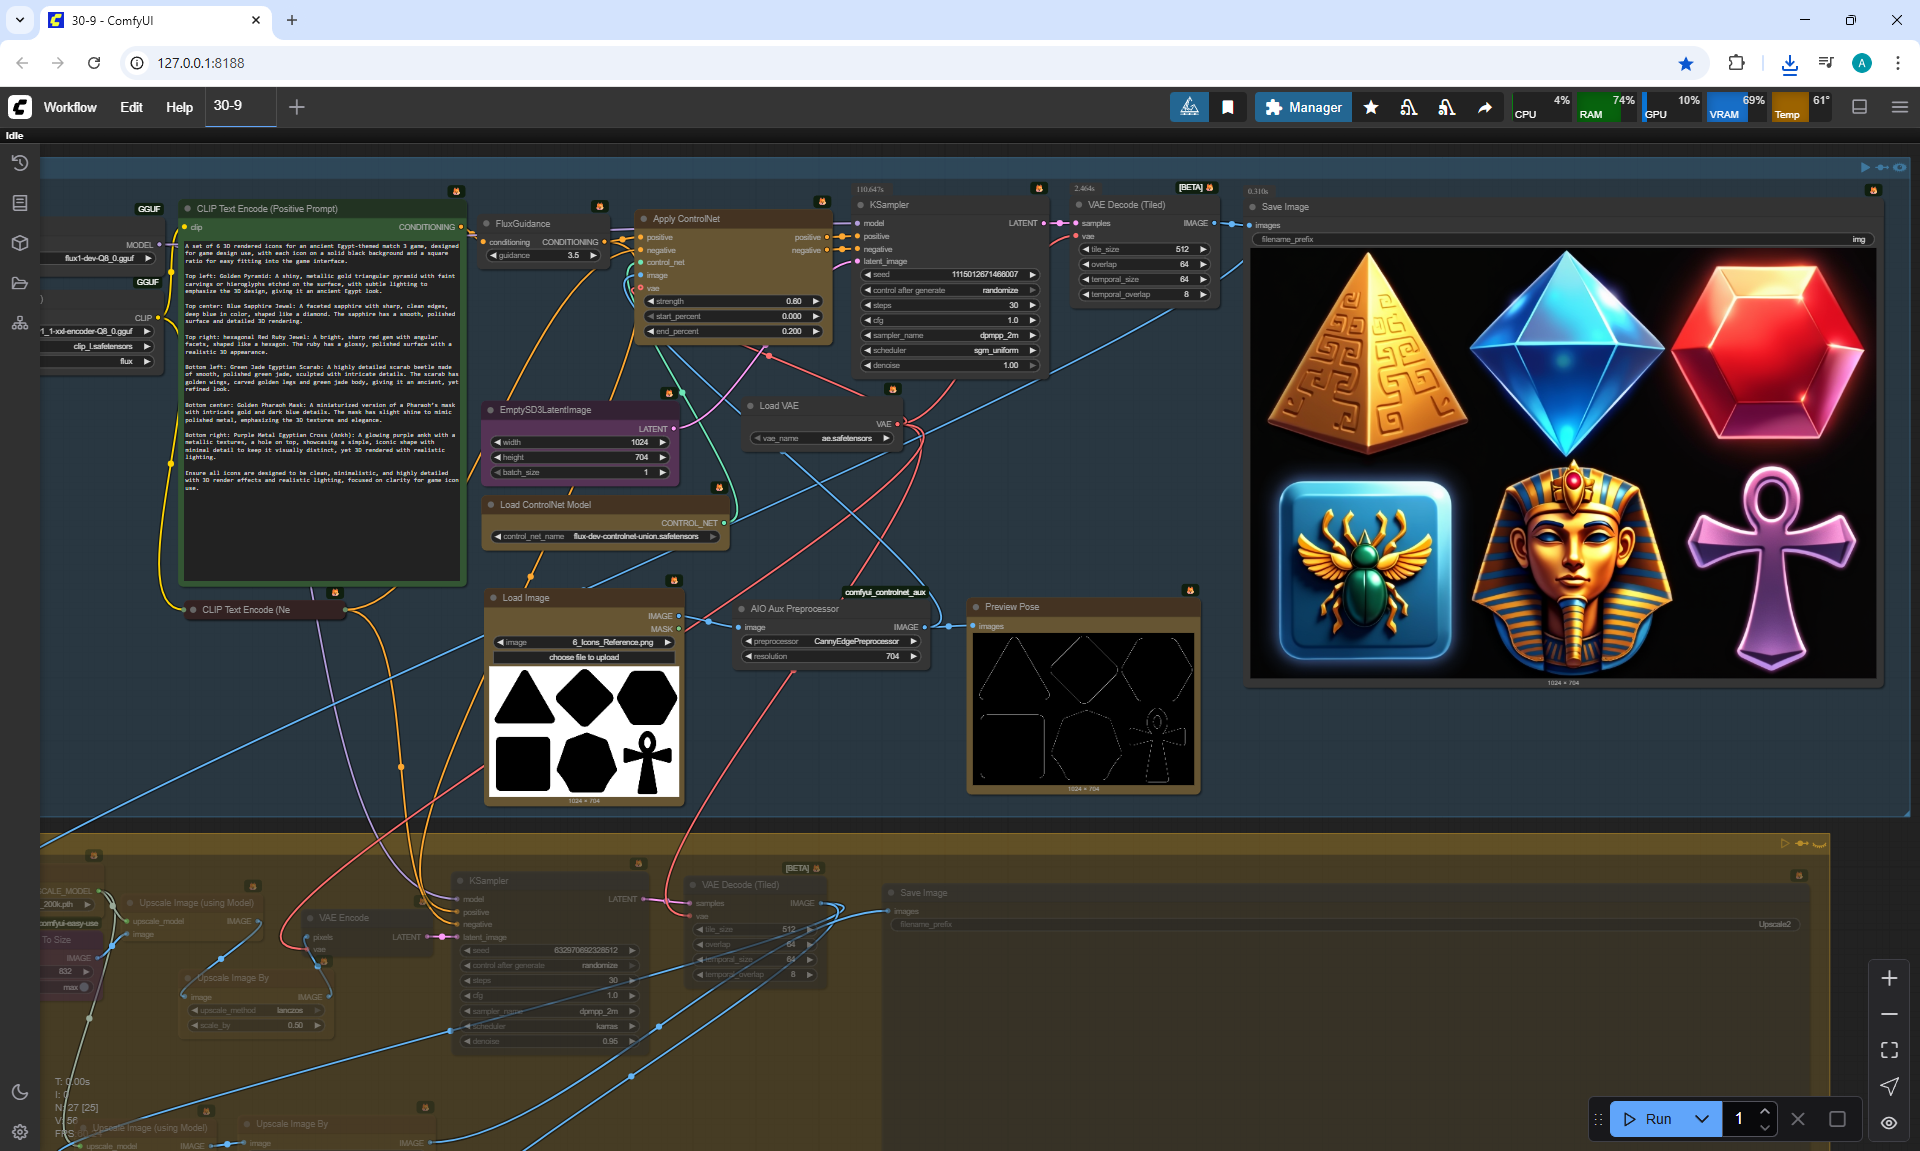Click choose file to upload button
This screenshot has height=1151, width=1920.
[x=584, y=657]
